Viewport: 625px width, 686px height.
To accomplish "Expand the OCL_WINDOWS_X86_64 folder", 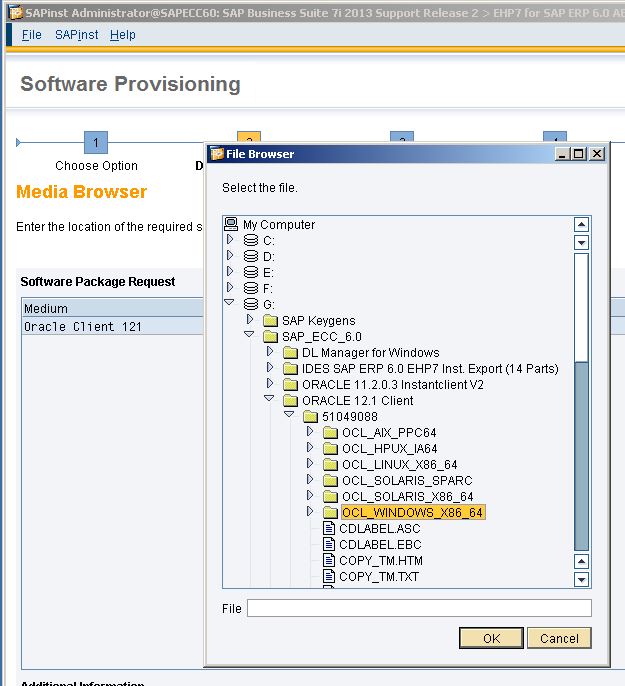I will pos(310,511).
